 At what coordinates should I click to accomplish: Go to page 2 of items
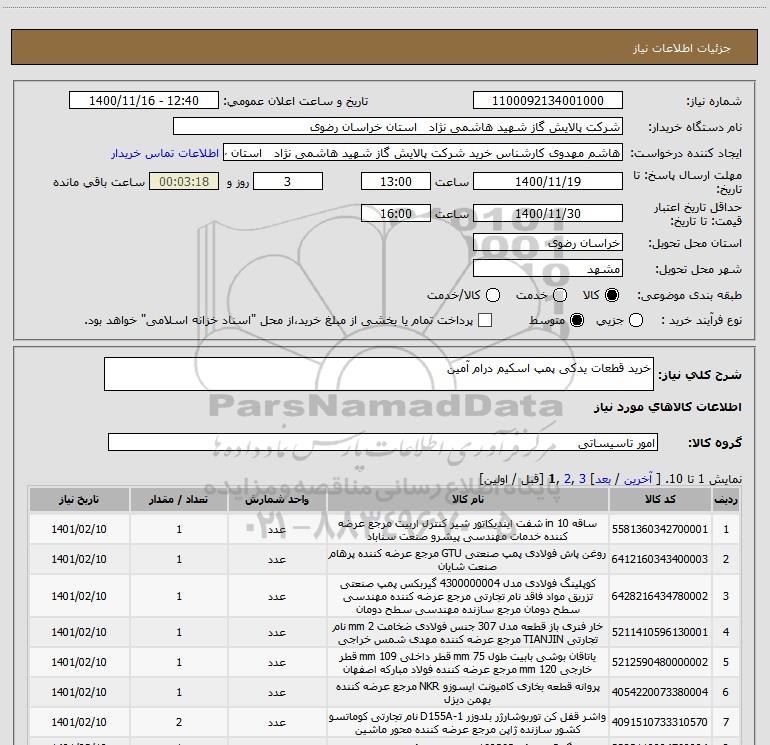(568, 478)
